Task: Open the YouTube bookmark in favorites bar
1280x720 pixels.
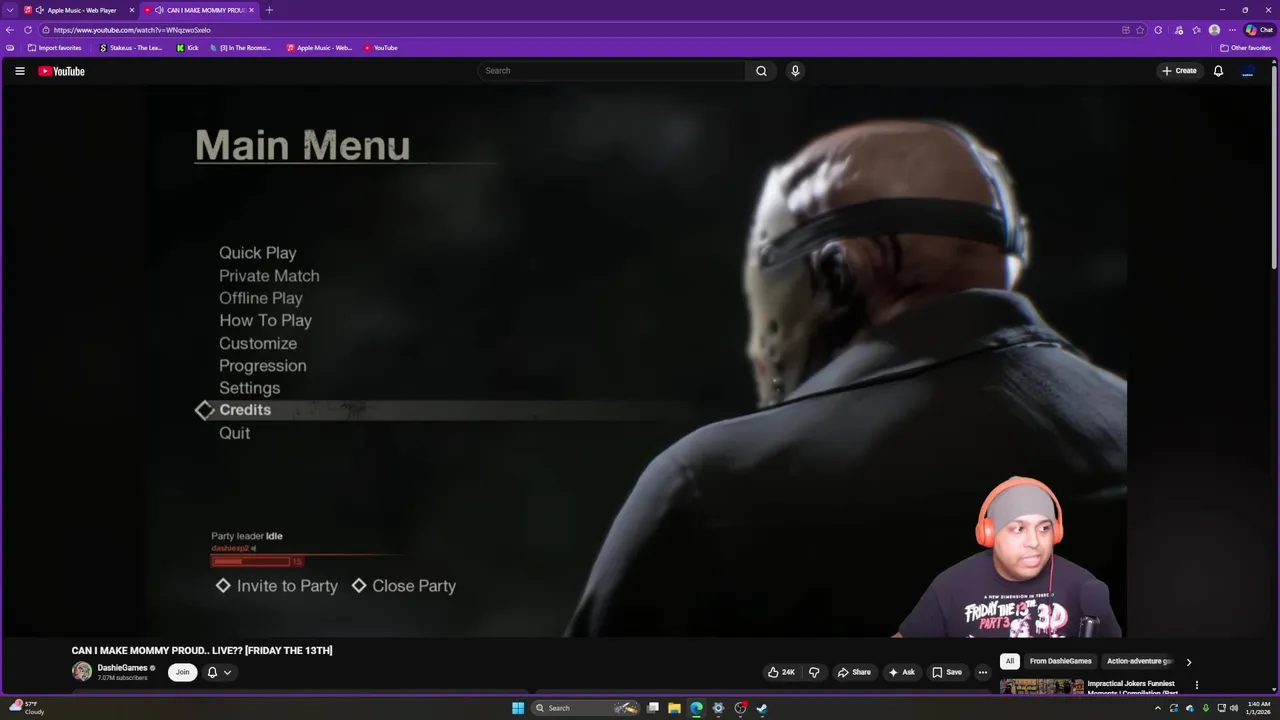Action: [x=381, y=48]
